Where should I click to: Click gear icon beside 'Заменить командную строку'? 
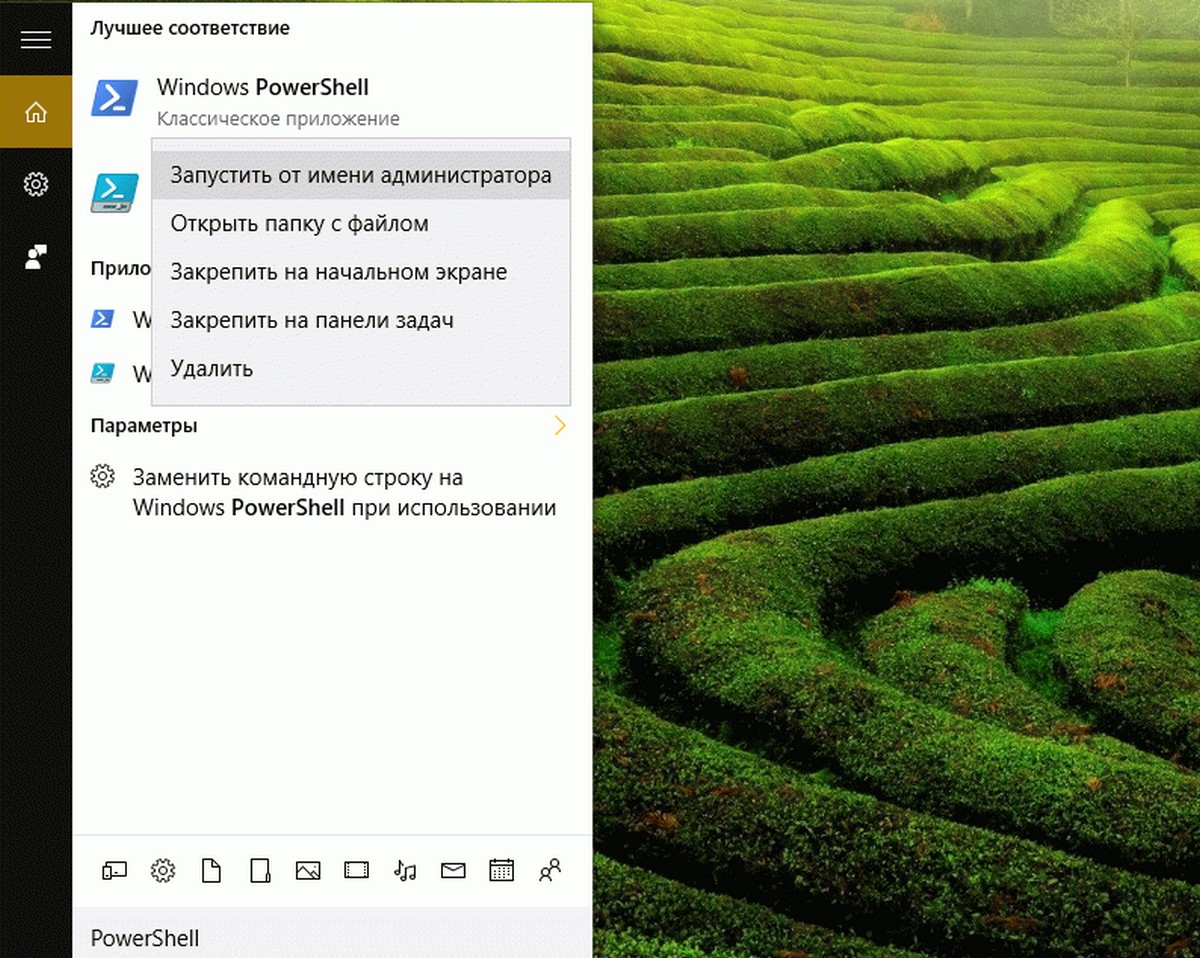pos(102,476)
